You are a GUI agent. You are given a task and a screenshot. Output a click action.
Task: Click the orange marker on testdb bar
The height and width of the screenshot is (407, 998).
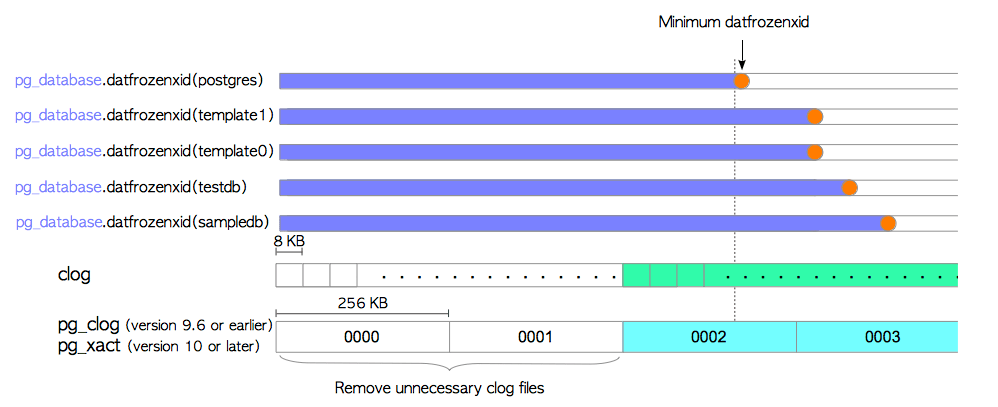[850, 188]
